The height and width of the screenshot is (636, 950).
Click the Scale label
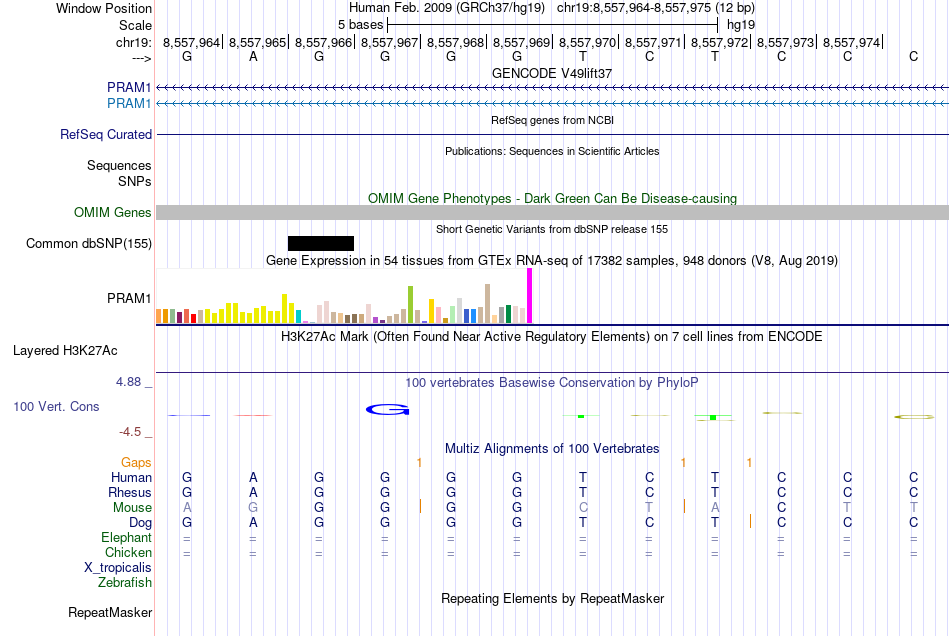click(135, 25)
